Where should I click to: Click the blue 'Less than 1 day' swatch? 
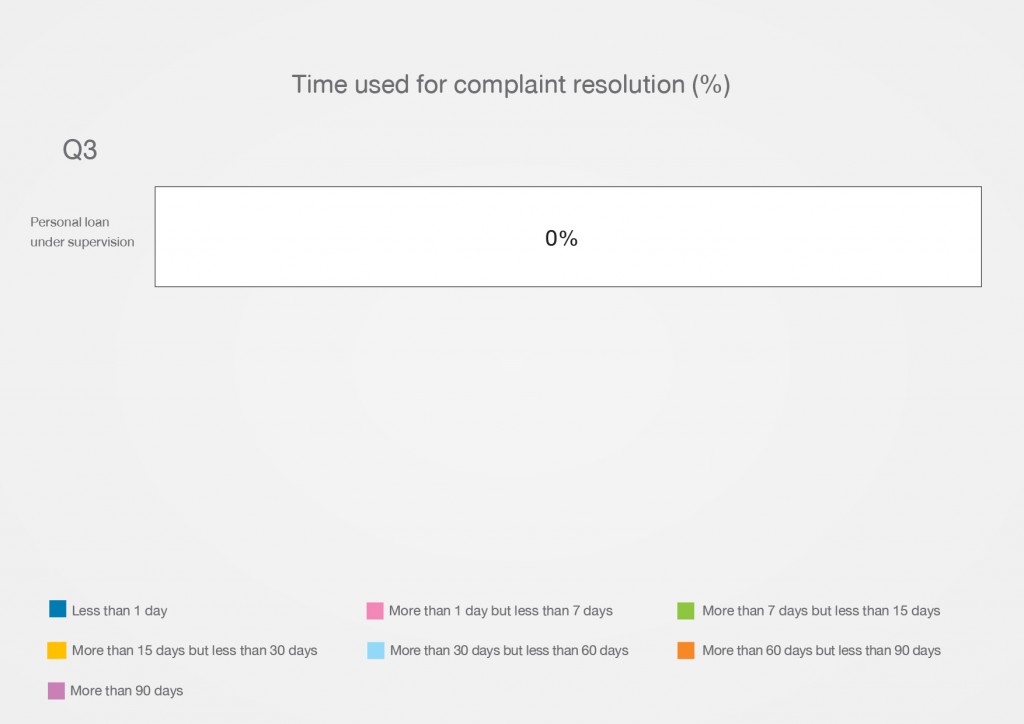tap(58, 609)
